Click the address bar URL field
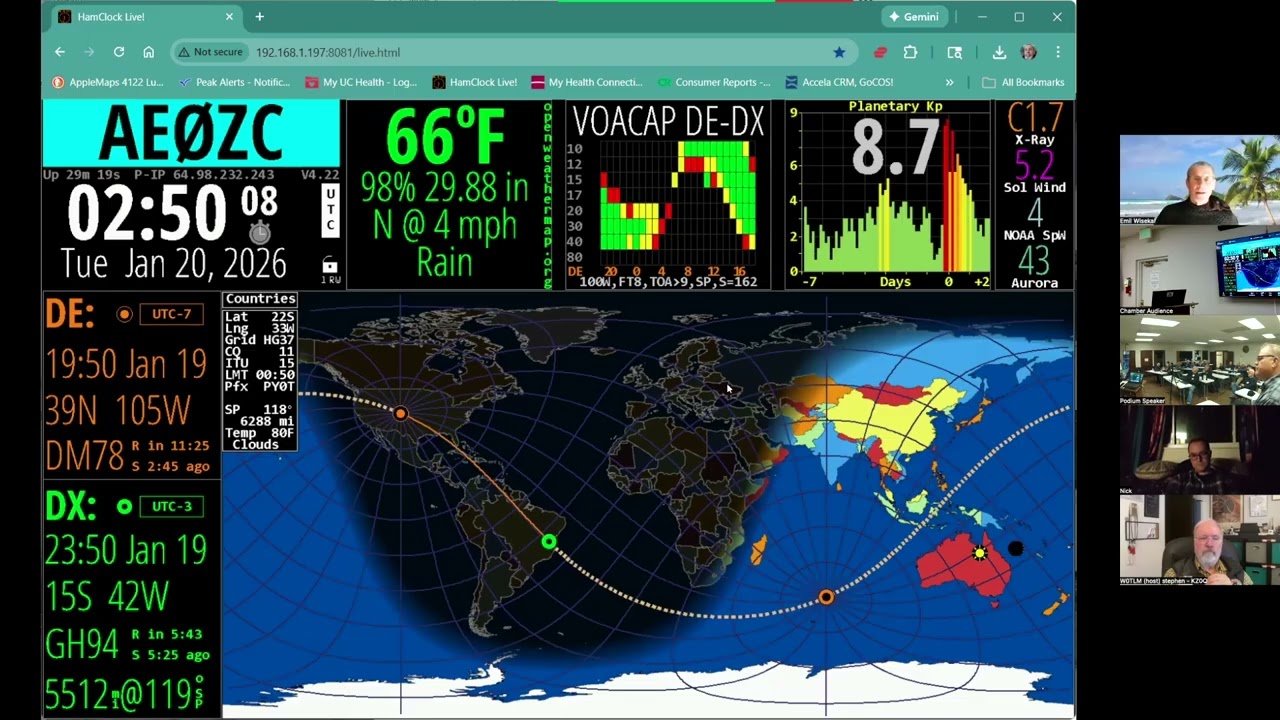The image size is (1280, 720). pyautogui.click(x=512, y=52)
